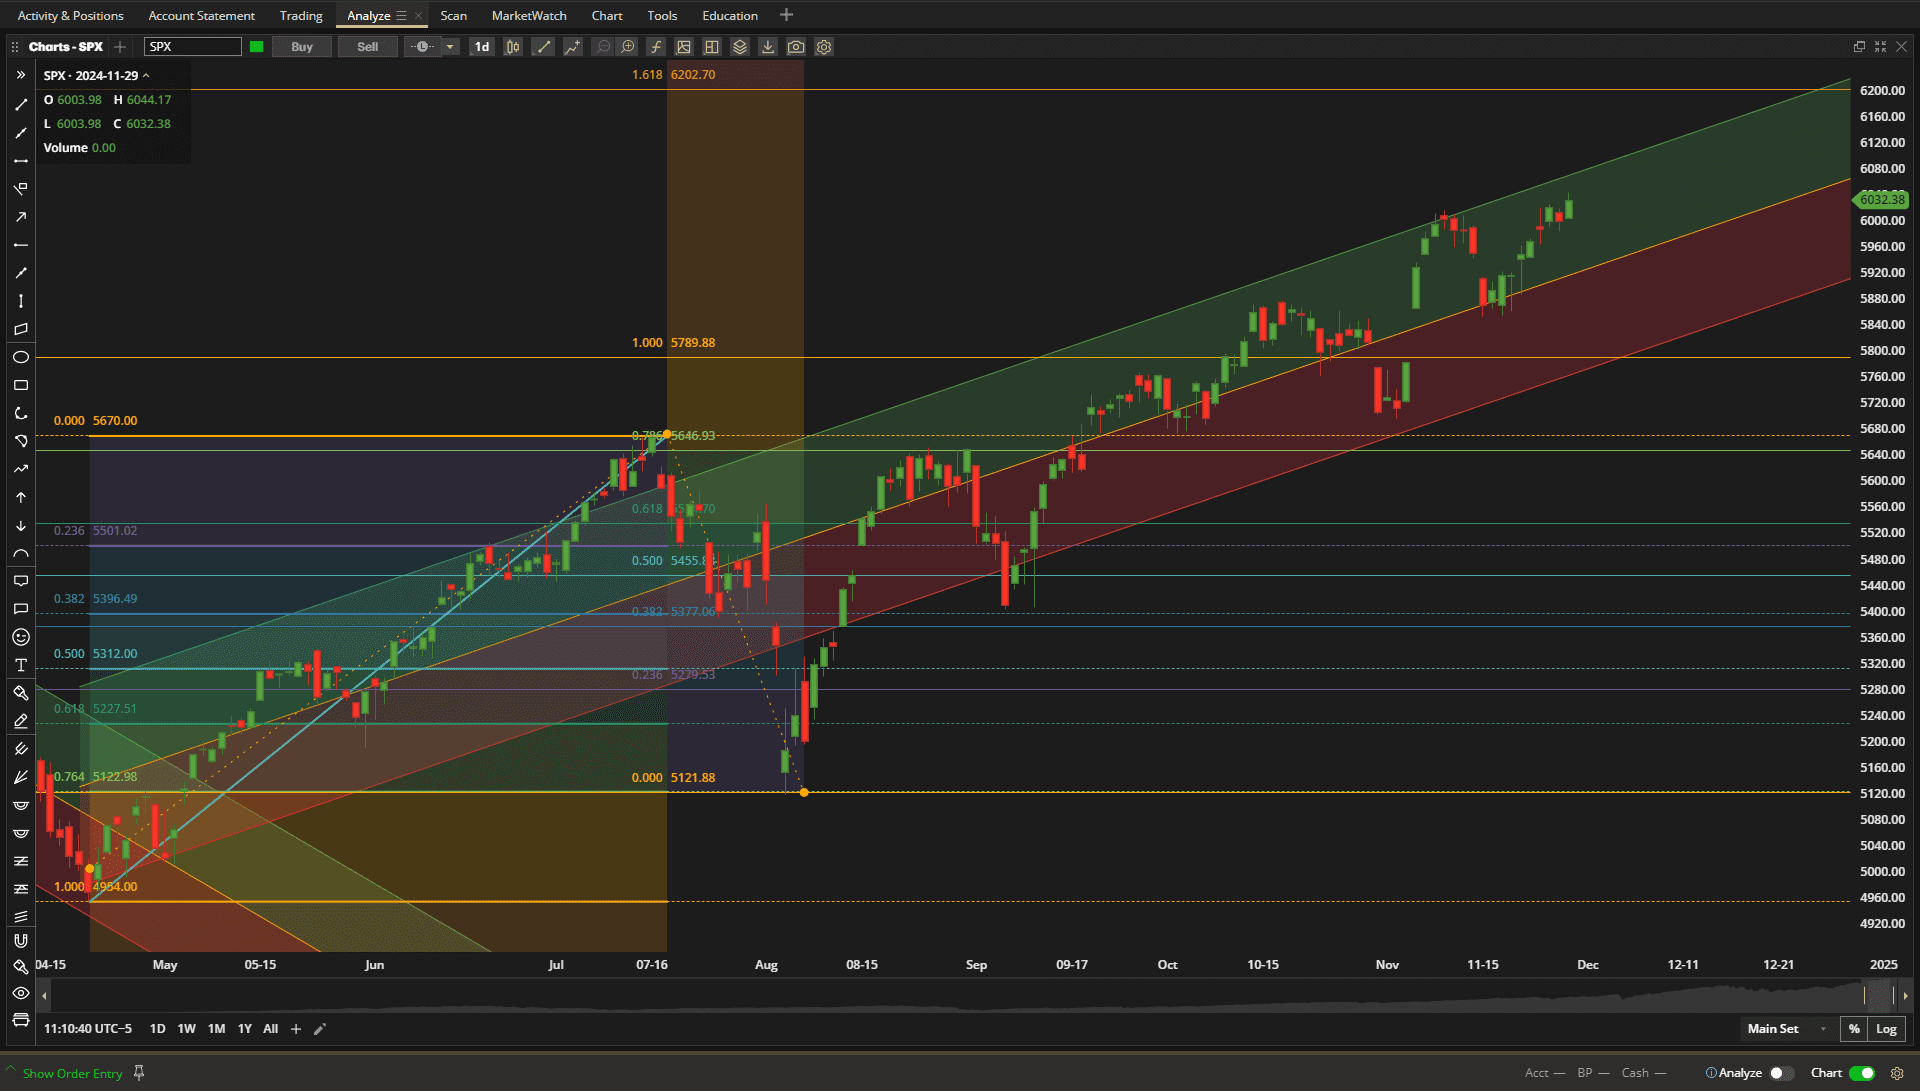Open chart settings gear in toolbar
The height and width of the screenshot is (1091, 1920).
[824, 47]
